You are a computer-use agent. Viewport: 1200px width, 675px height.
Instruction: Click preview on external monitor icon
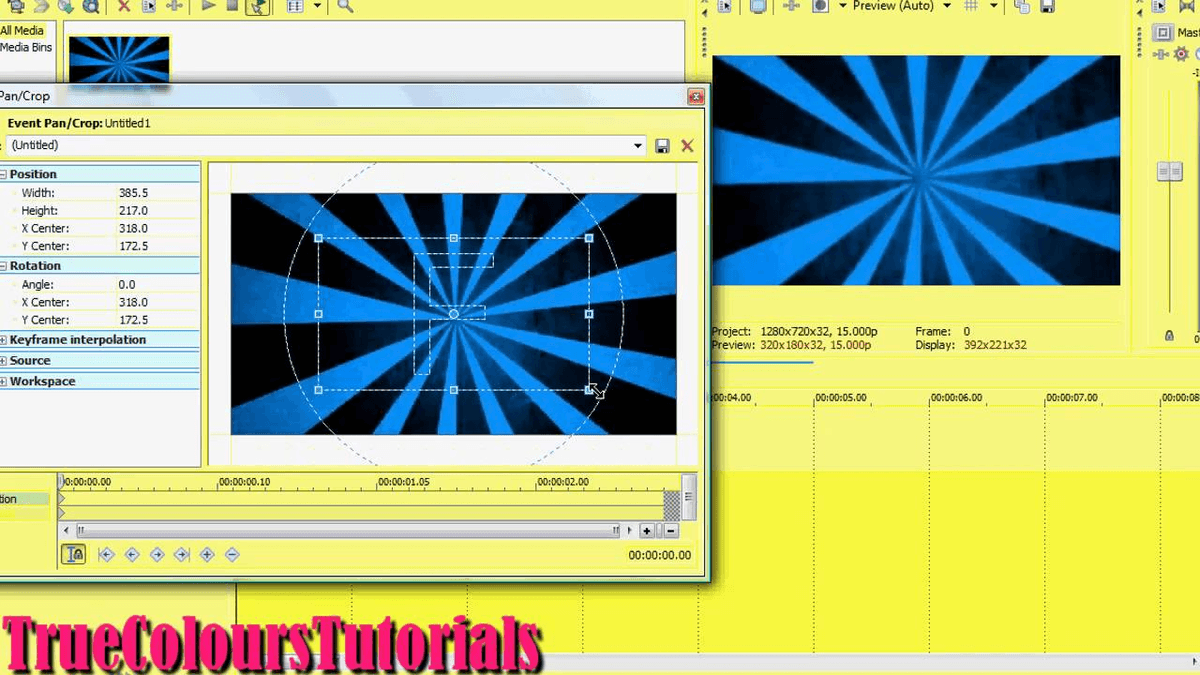(757, 6)
